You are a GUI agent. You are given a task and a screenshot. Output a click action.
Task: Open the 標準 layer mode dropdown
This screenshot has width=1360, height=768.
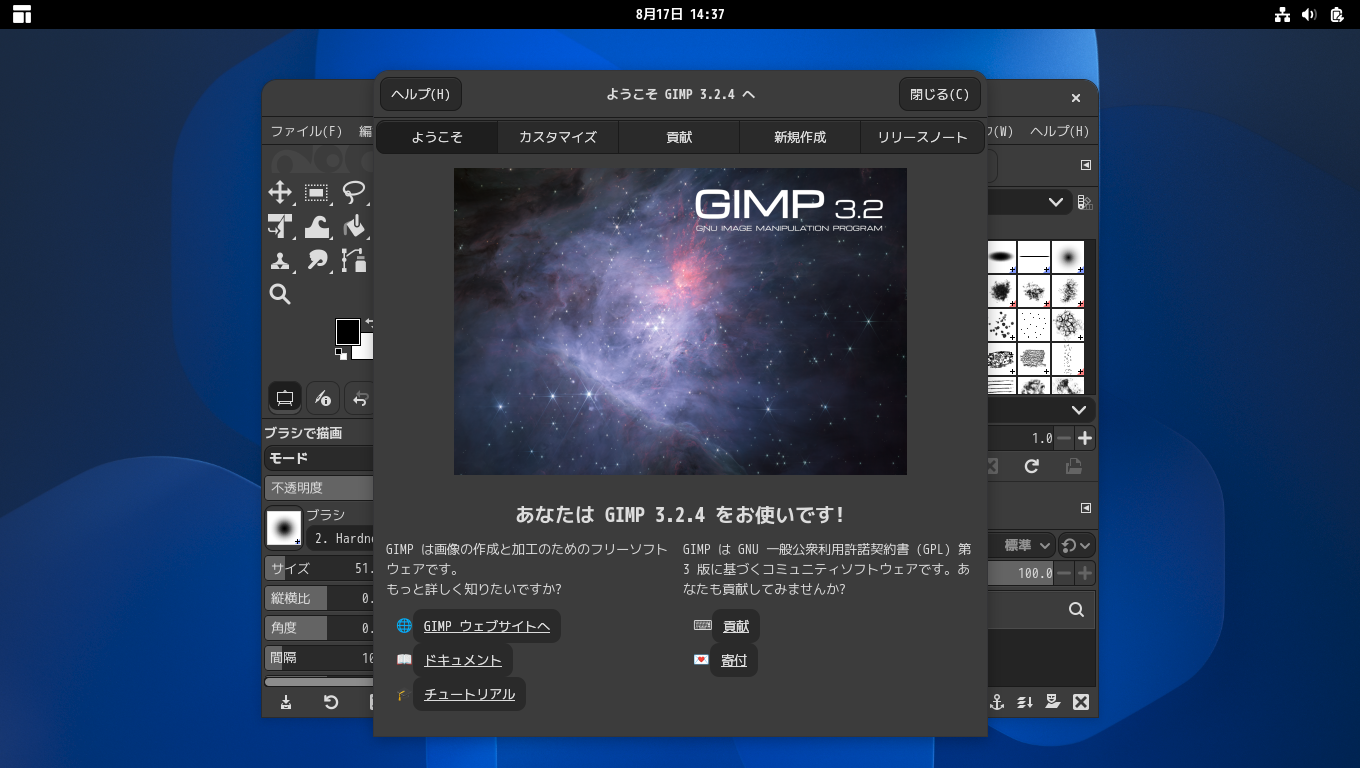(1021, 545)
